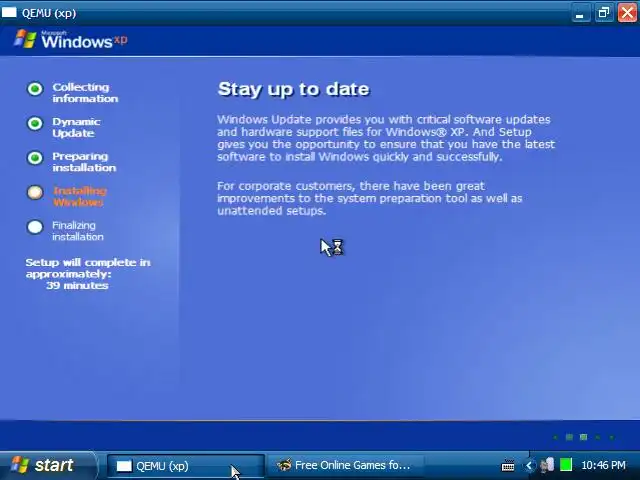640x480 pixels.
Task: Click the paragraph starting "Windows Update provides"
Action: click(386, 138)
